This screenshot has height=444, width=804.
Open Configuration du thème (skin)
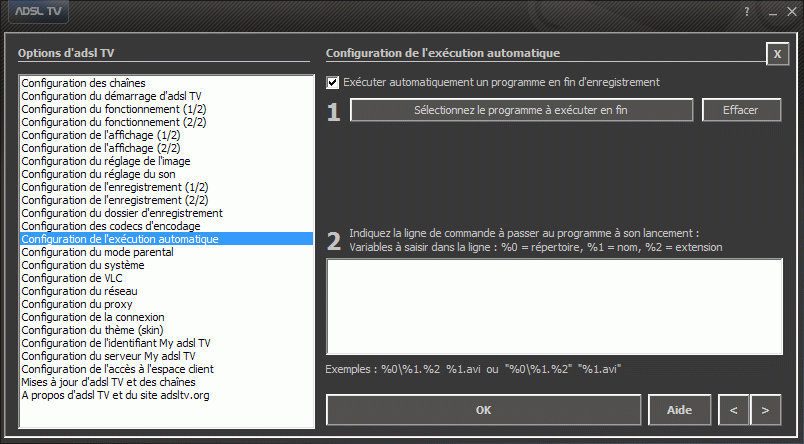[167, 330]
